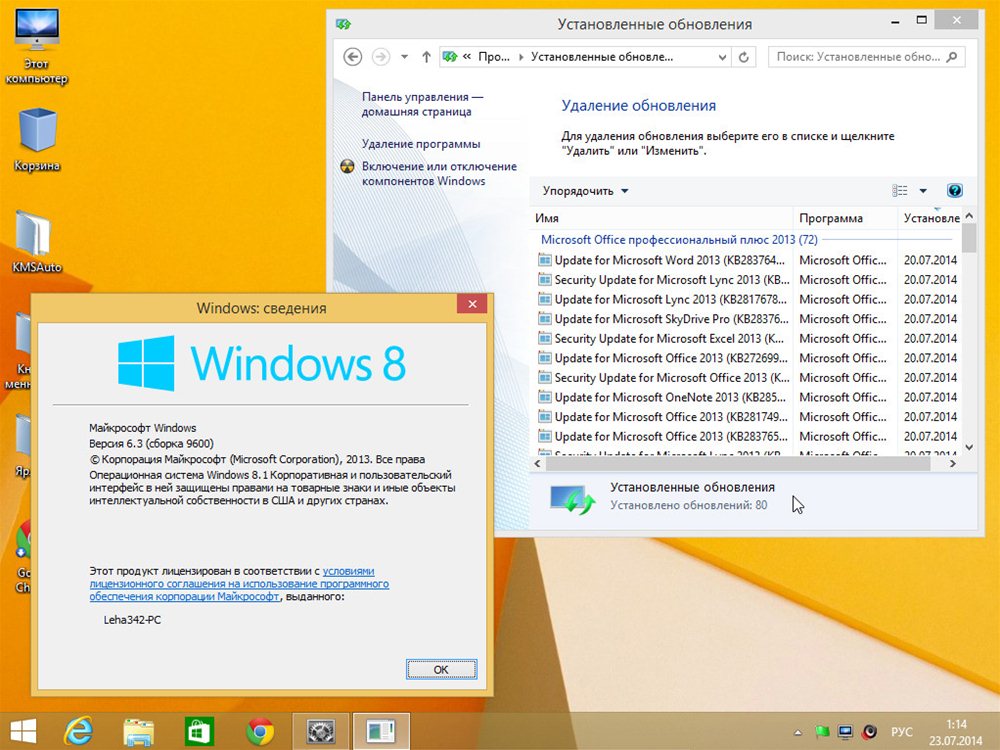Open the Корзина recycle bin icon
The image size is (1000, 750).
point(37,140)
